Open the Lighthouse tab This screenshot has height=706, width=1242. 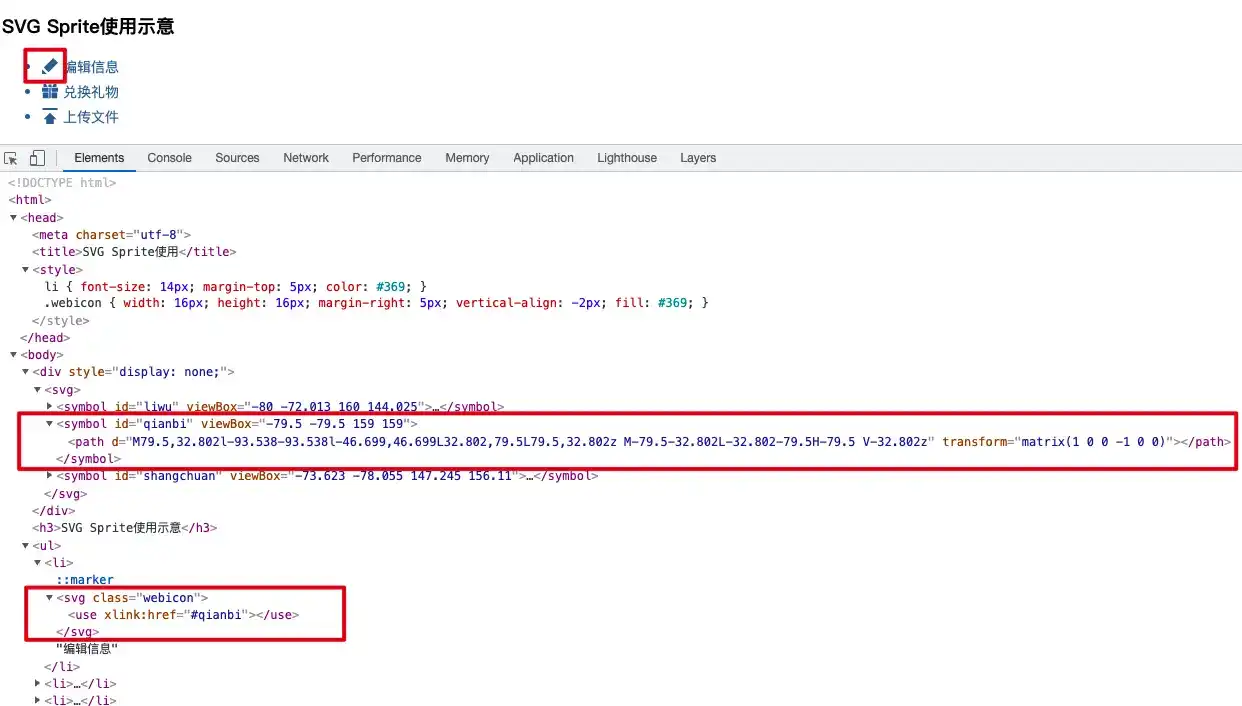627,158
